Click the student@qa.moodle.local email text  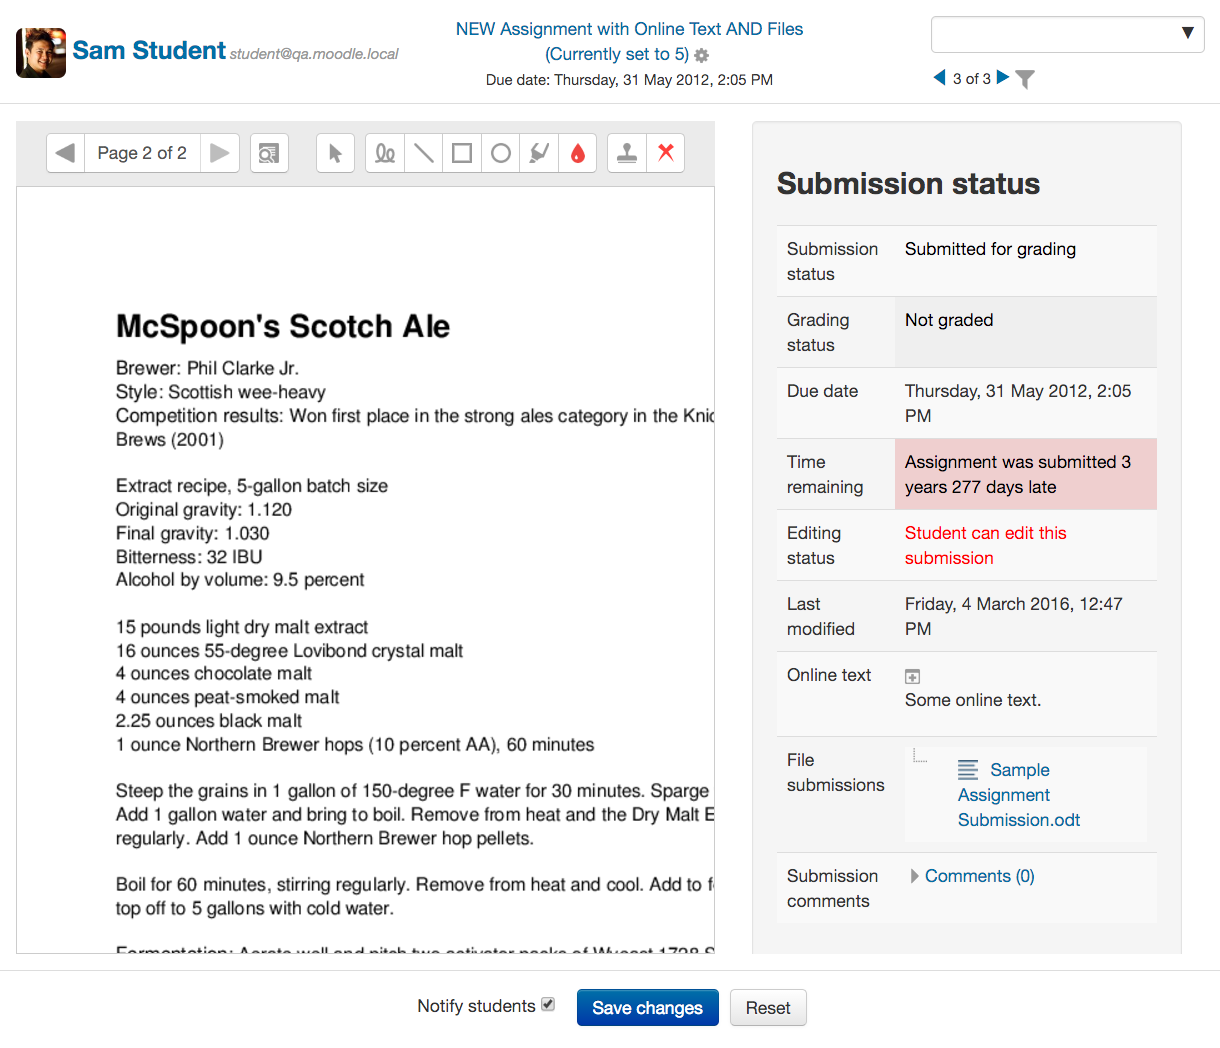314,54
